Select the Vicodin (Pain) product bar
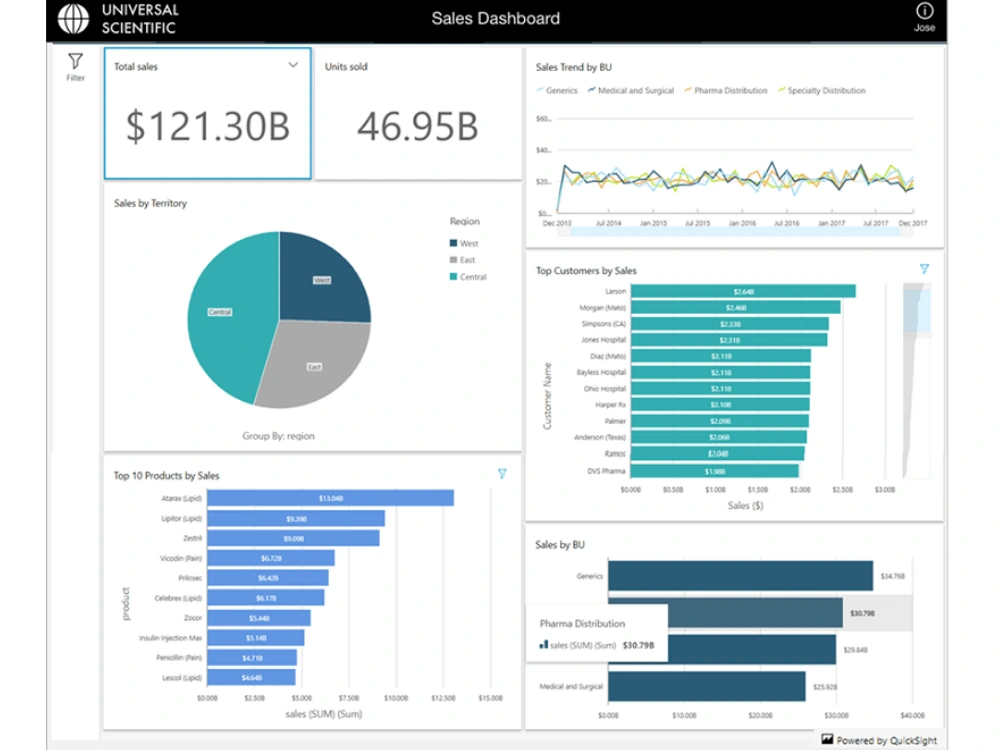This screenshot has width=1000, height=750. click(x=270, y=558)
